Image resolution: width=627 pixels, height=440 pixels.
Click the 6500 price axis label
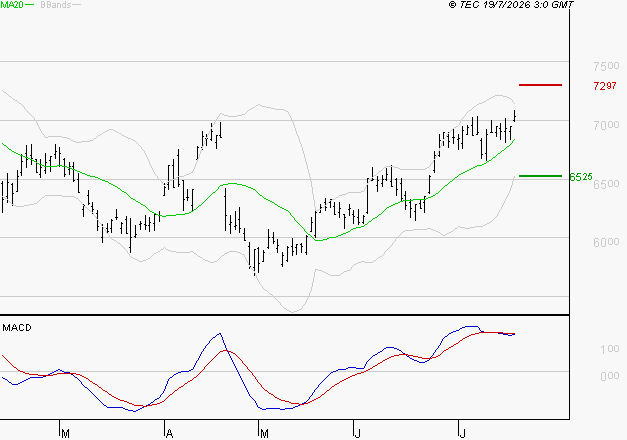606,184
